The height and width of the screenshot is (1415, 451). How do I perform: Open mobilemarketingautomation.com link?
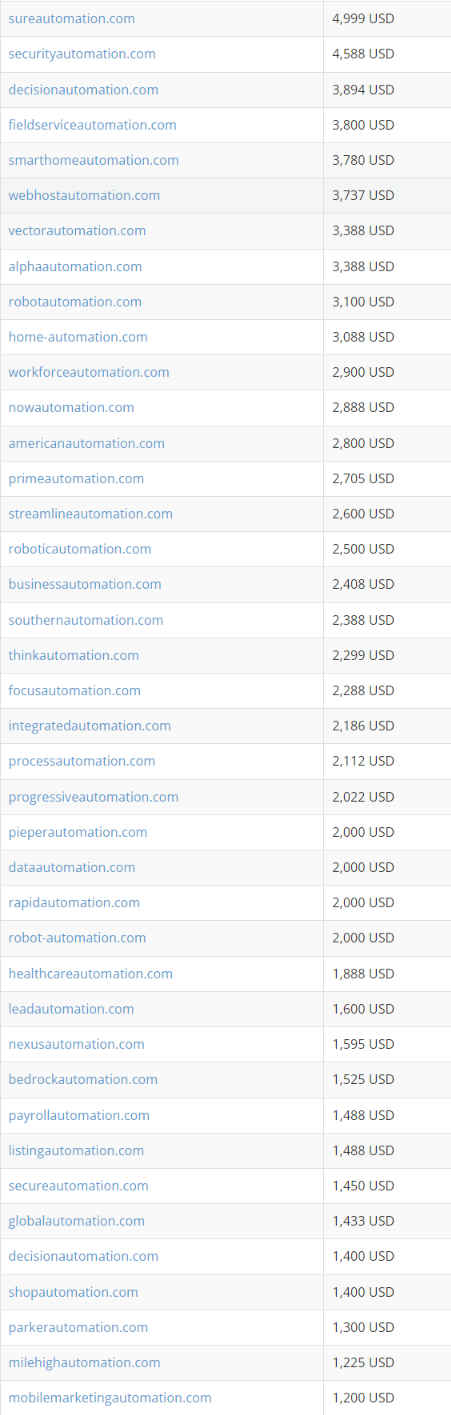click(x=110, y=1398)
